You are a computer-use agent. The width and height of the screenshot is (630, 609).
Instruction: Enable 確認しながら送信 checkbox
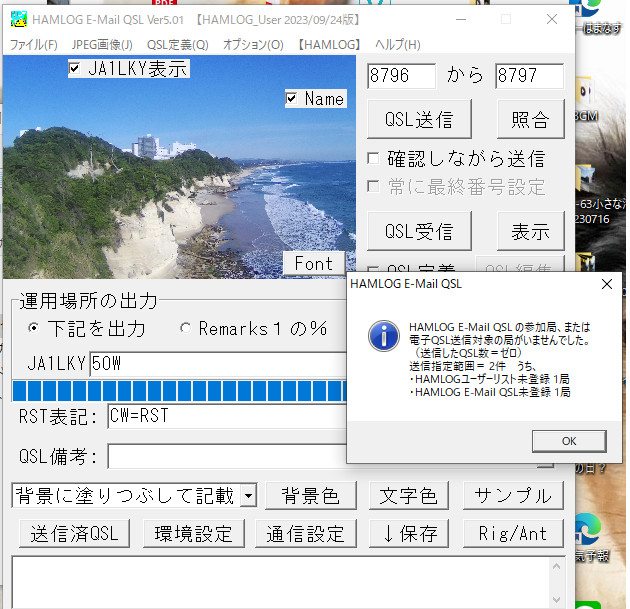coord(374,159)
